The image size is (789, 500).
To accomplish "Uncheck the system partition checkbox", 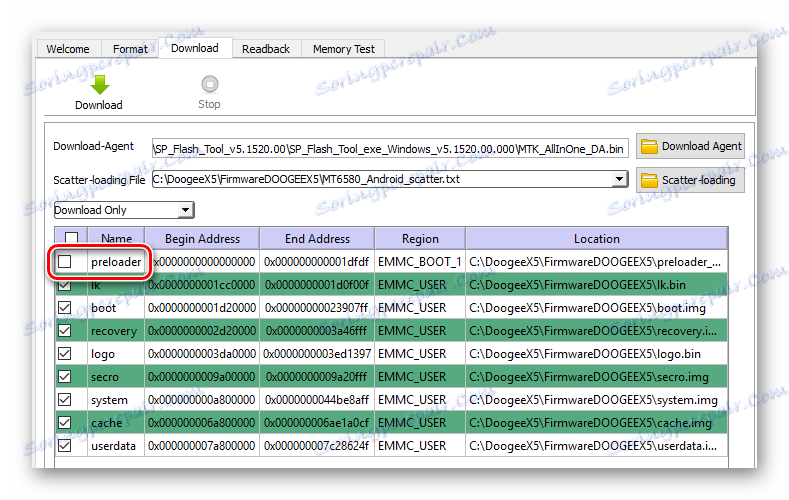I will click(64, 399).
